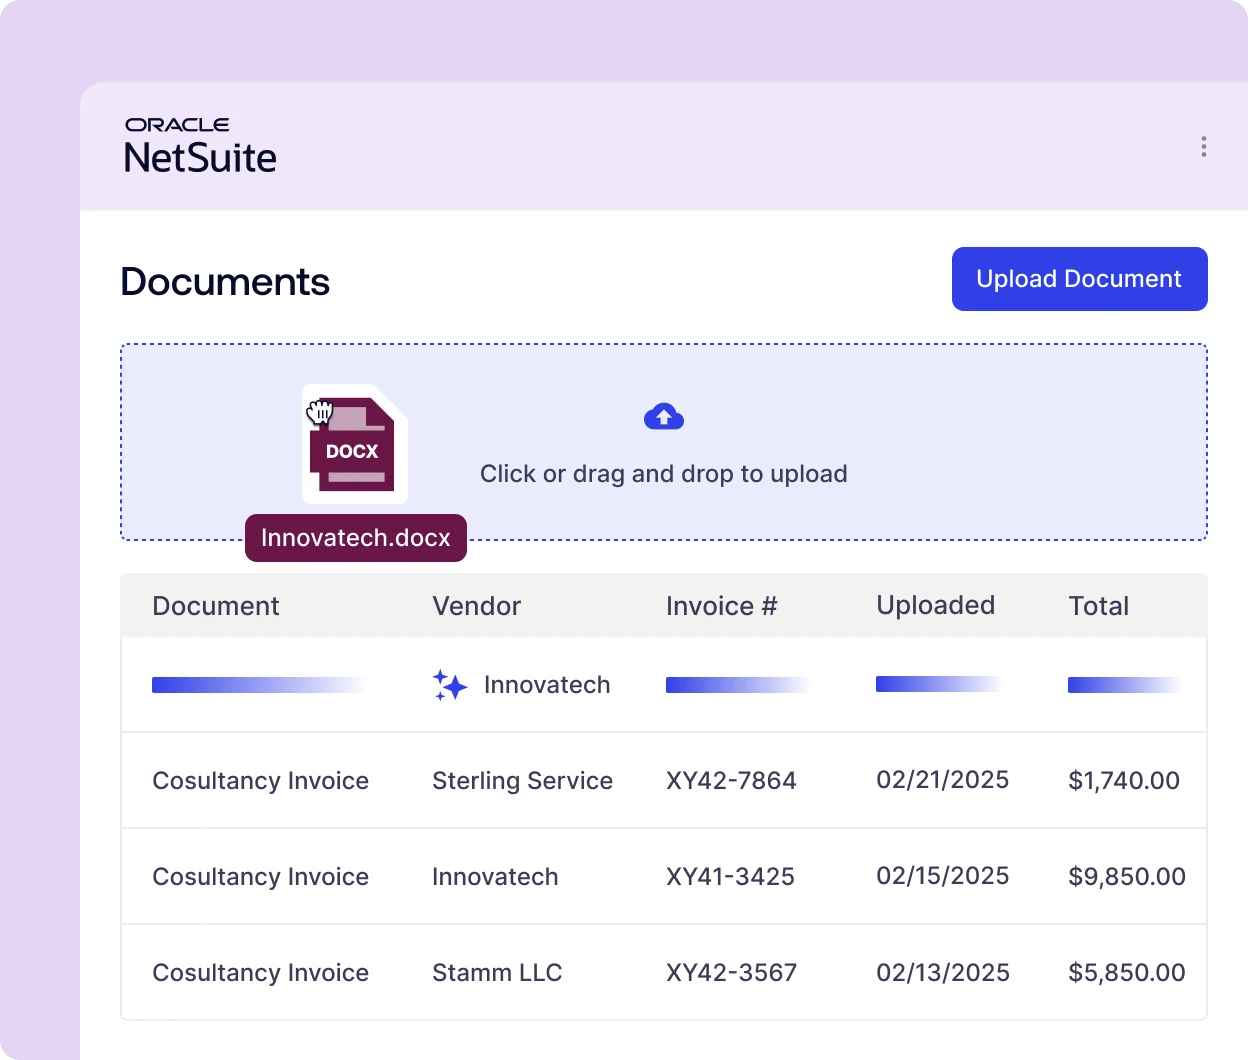Sort by the Vendor column header

(476, 606)
